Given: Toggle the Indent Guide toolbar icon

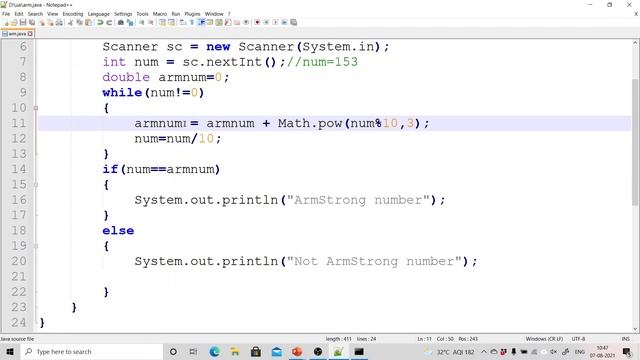Looking at the screenshot, I should pos(201,22).
